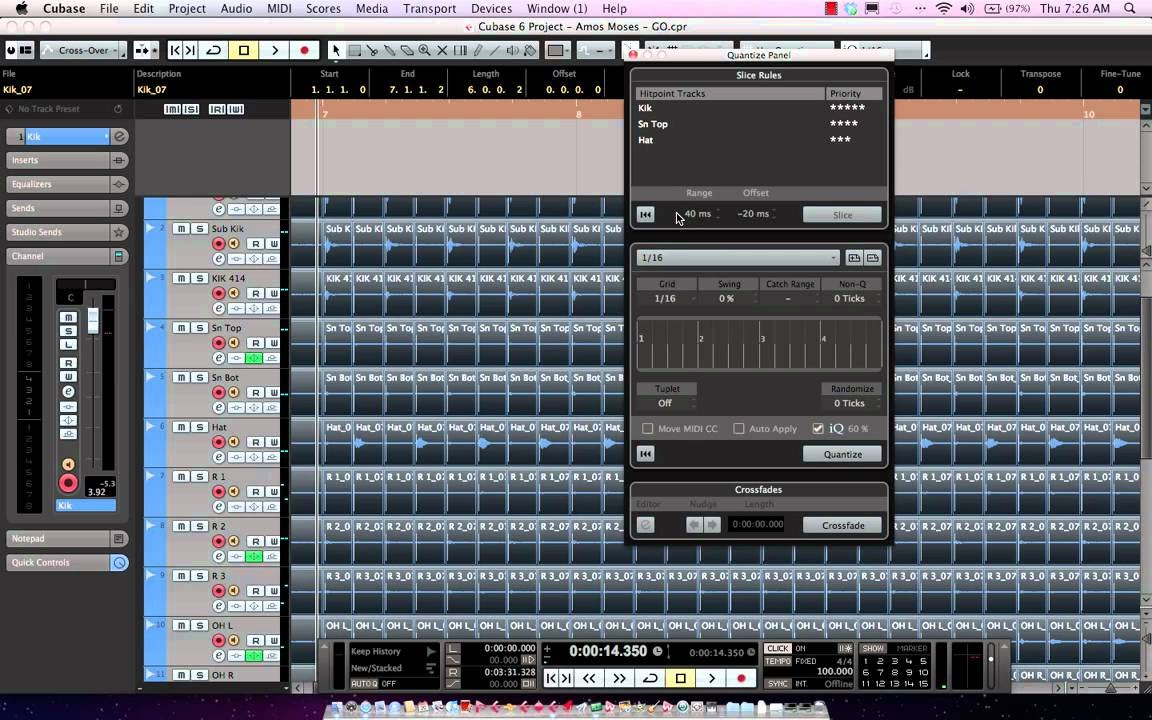Click the Spotlight search icon in the menu bar
Viewport: 1152px width, 720px height.
(1129, 9)
